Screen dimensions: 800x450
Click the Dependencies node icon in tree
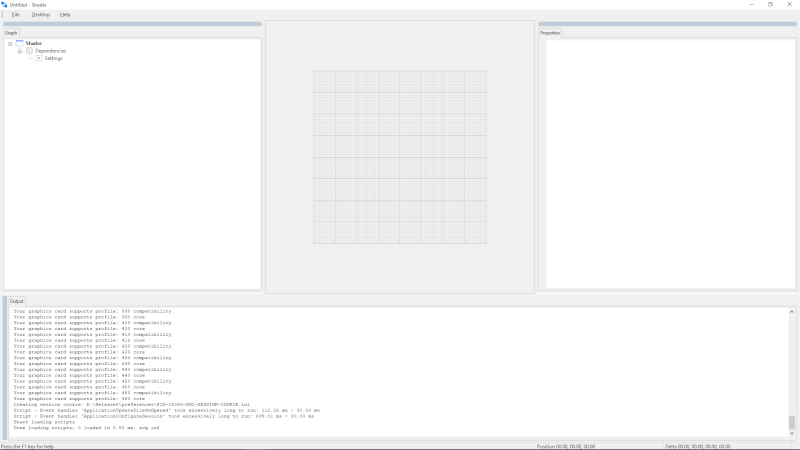29,51
